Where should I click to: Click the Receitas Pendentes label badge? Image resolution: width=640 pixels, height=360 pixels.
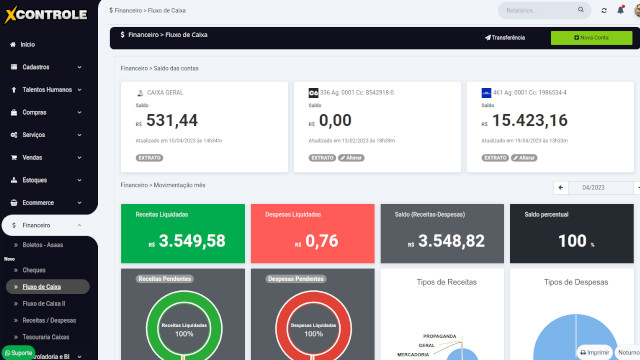(165, 279)
